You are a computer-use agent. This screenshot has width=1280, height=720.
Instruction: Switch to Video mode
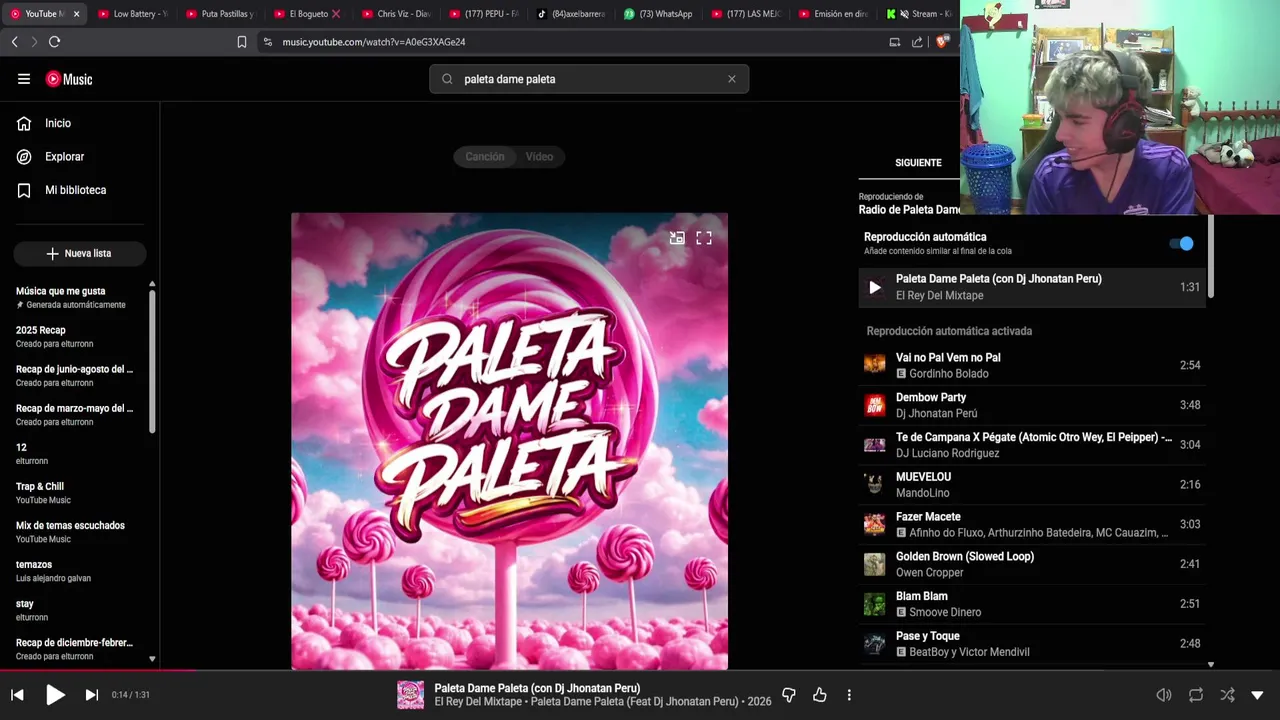pyautogui.click(x=540, y=156)
